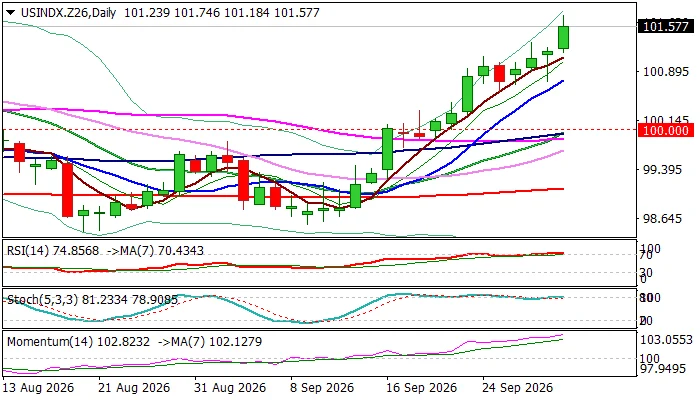Select the 97.9495 momentum scale label

(662, 369)
